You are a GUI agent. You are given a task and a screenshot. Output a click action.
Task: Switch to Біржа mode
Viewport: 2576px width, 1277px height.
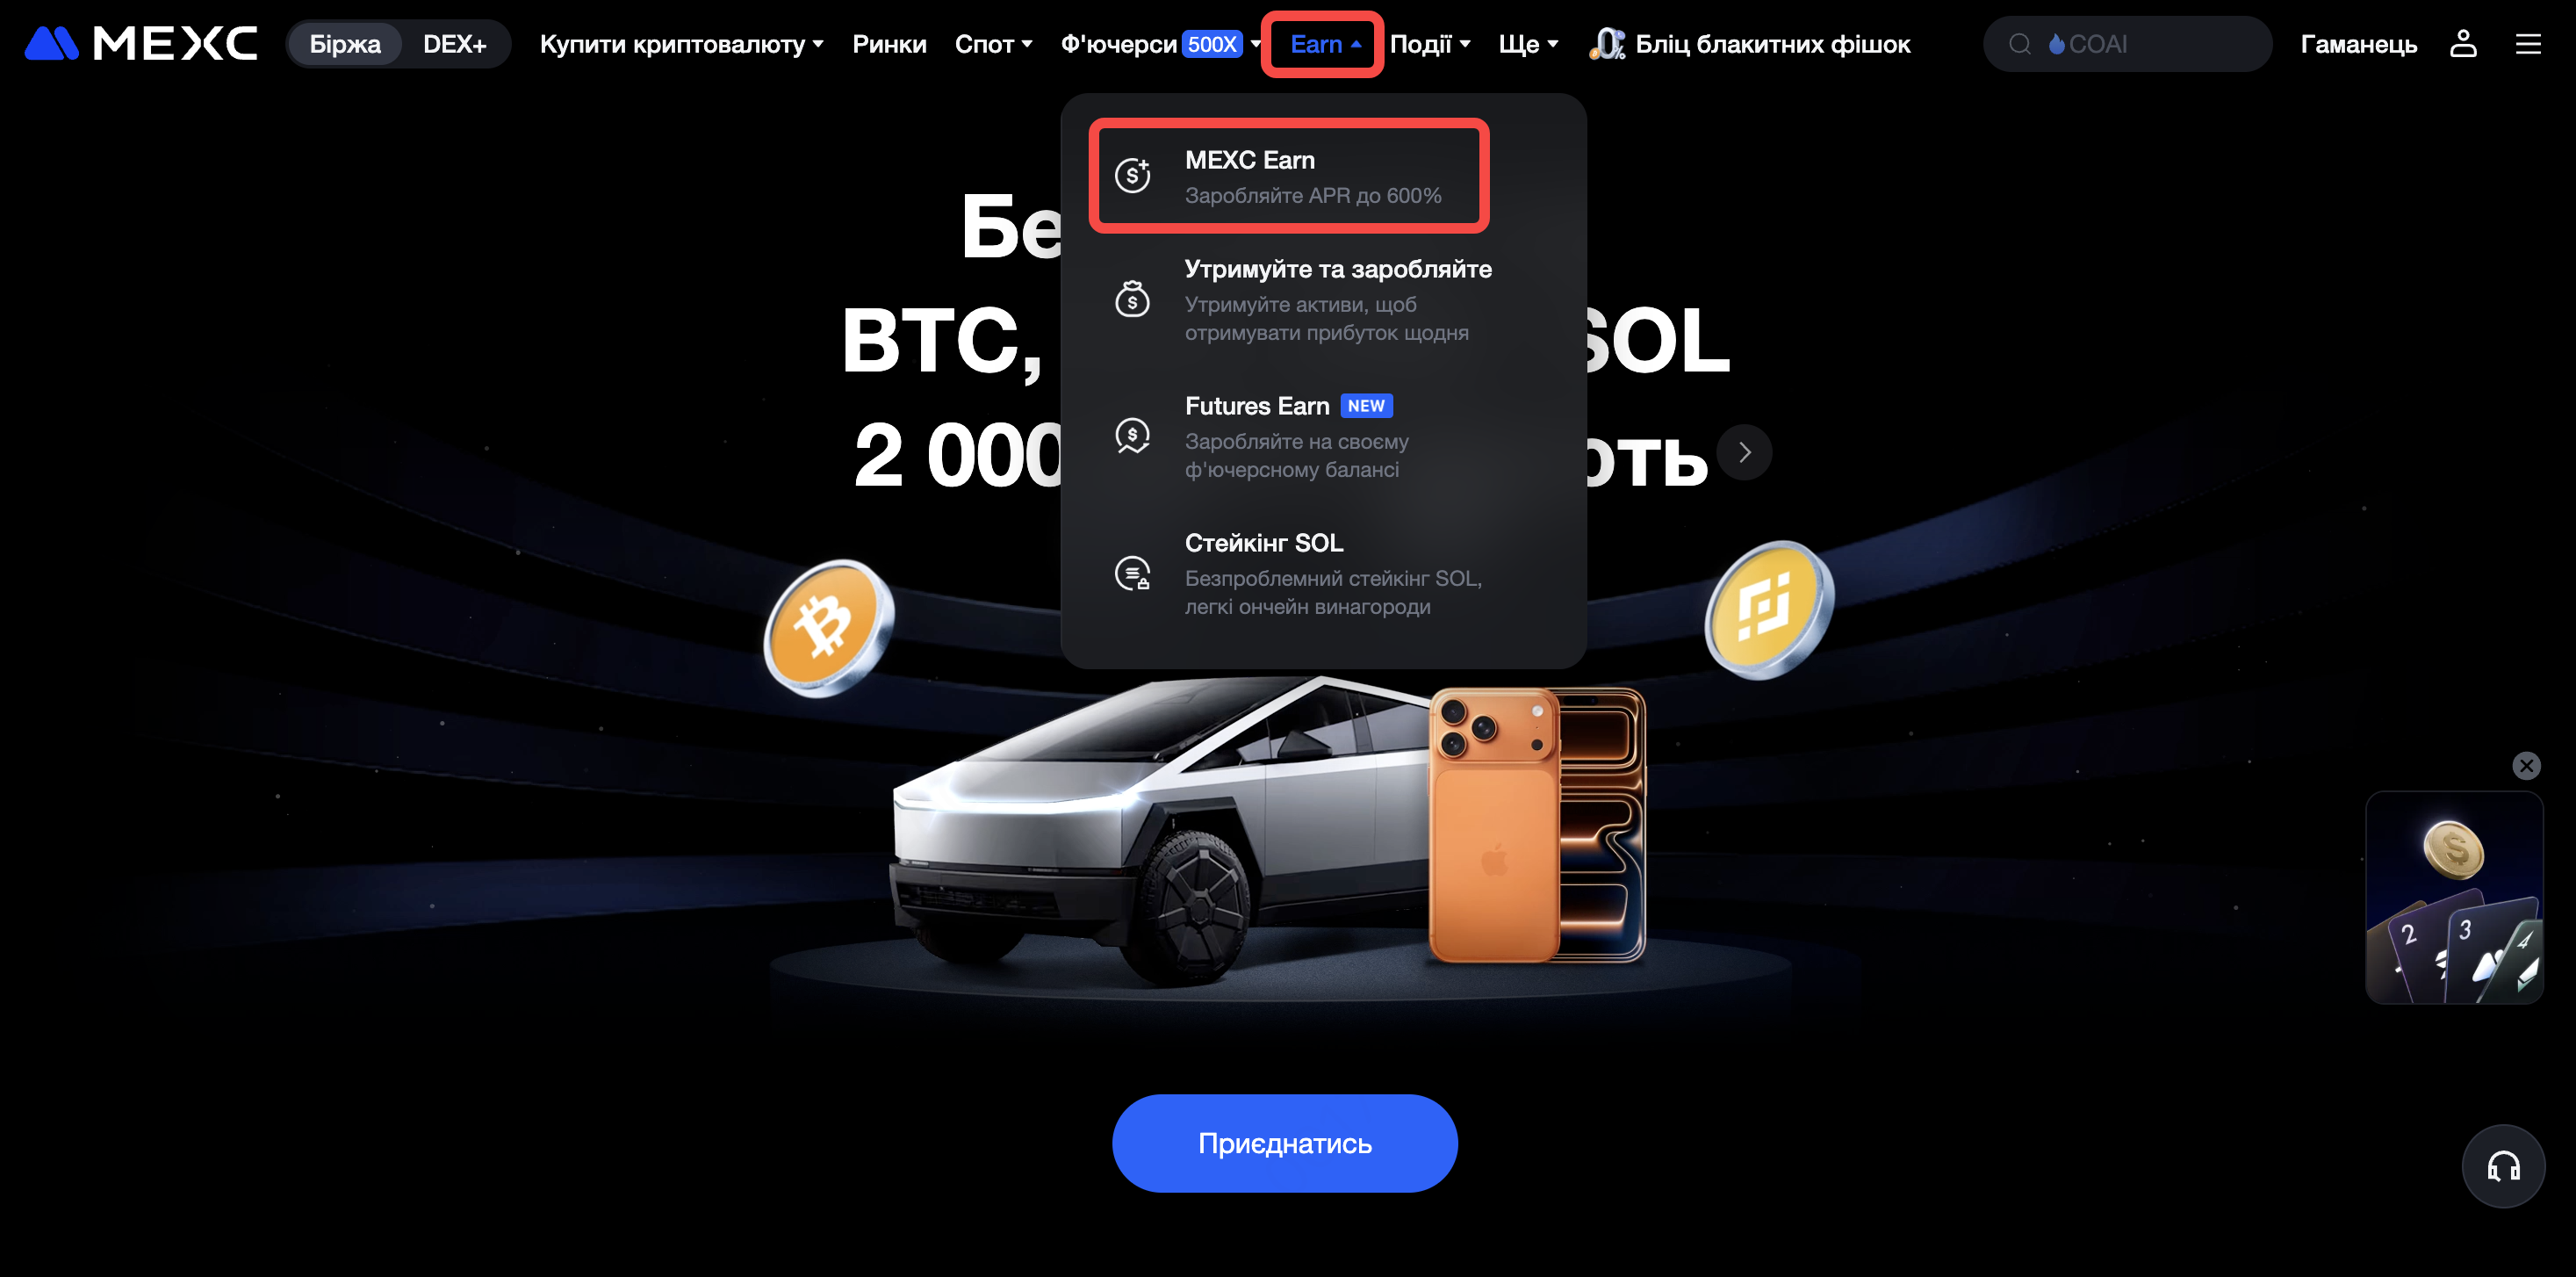pos(345,44)
